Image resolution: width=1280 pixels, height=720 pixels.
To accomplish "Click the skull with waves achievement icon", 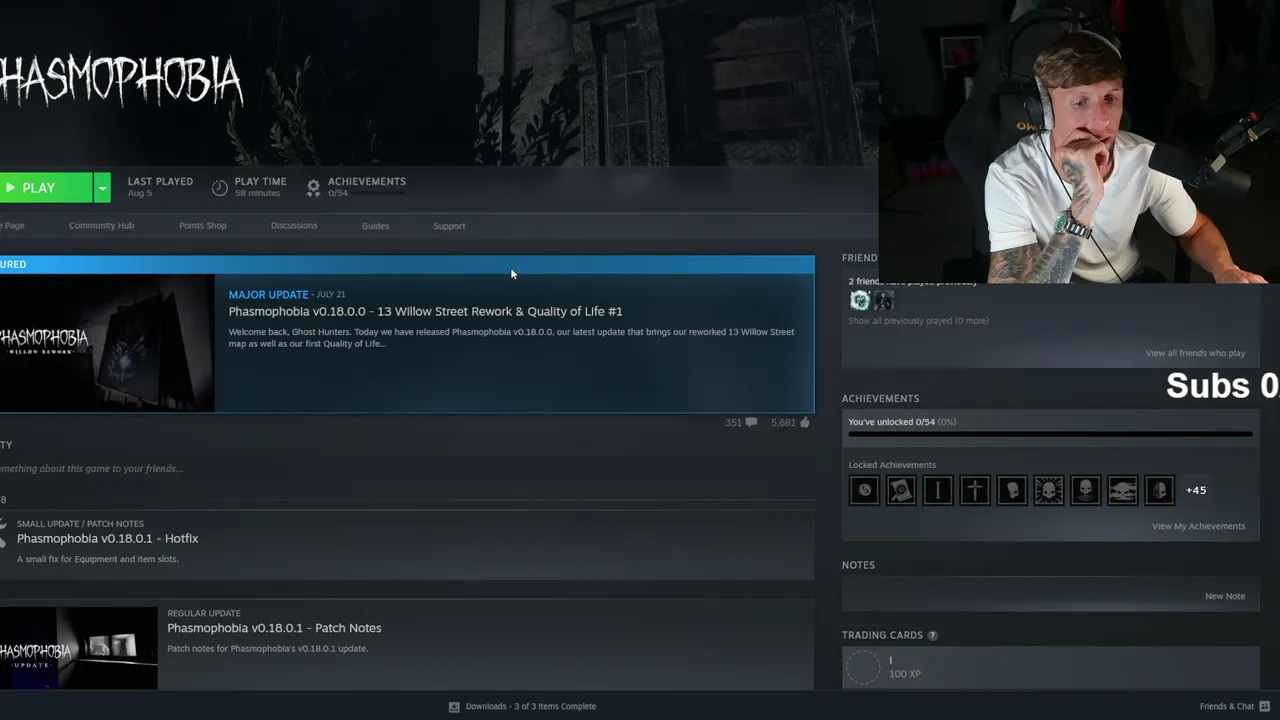I will click(x=1086, y=490).
